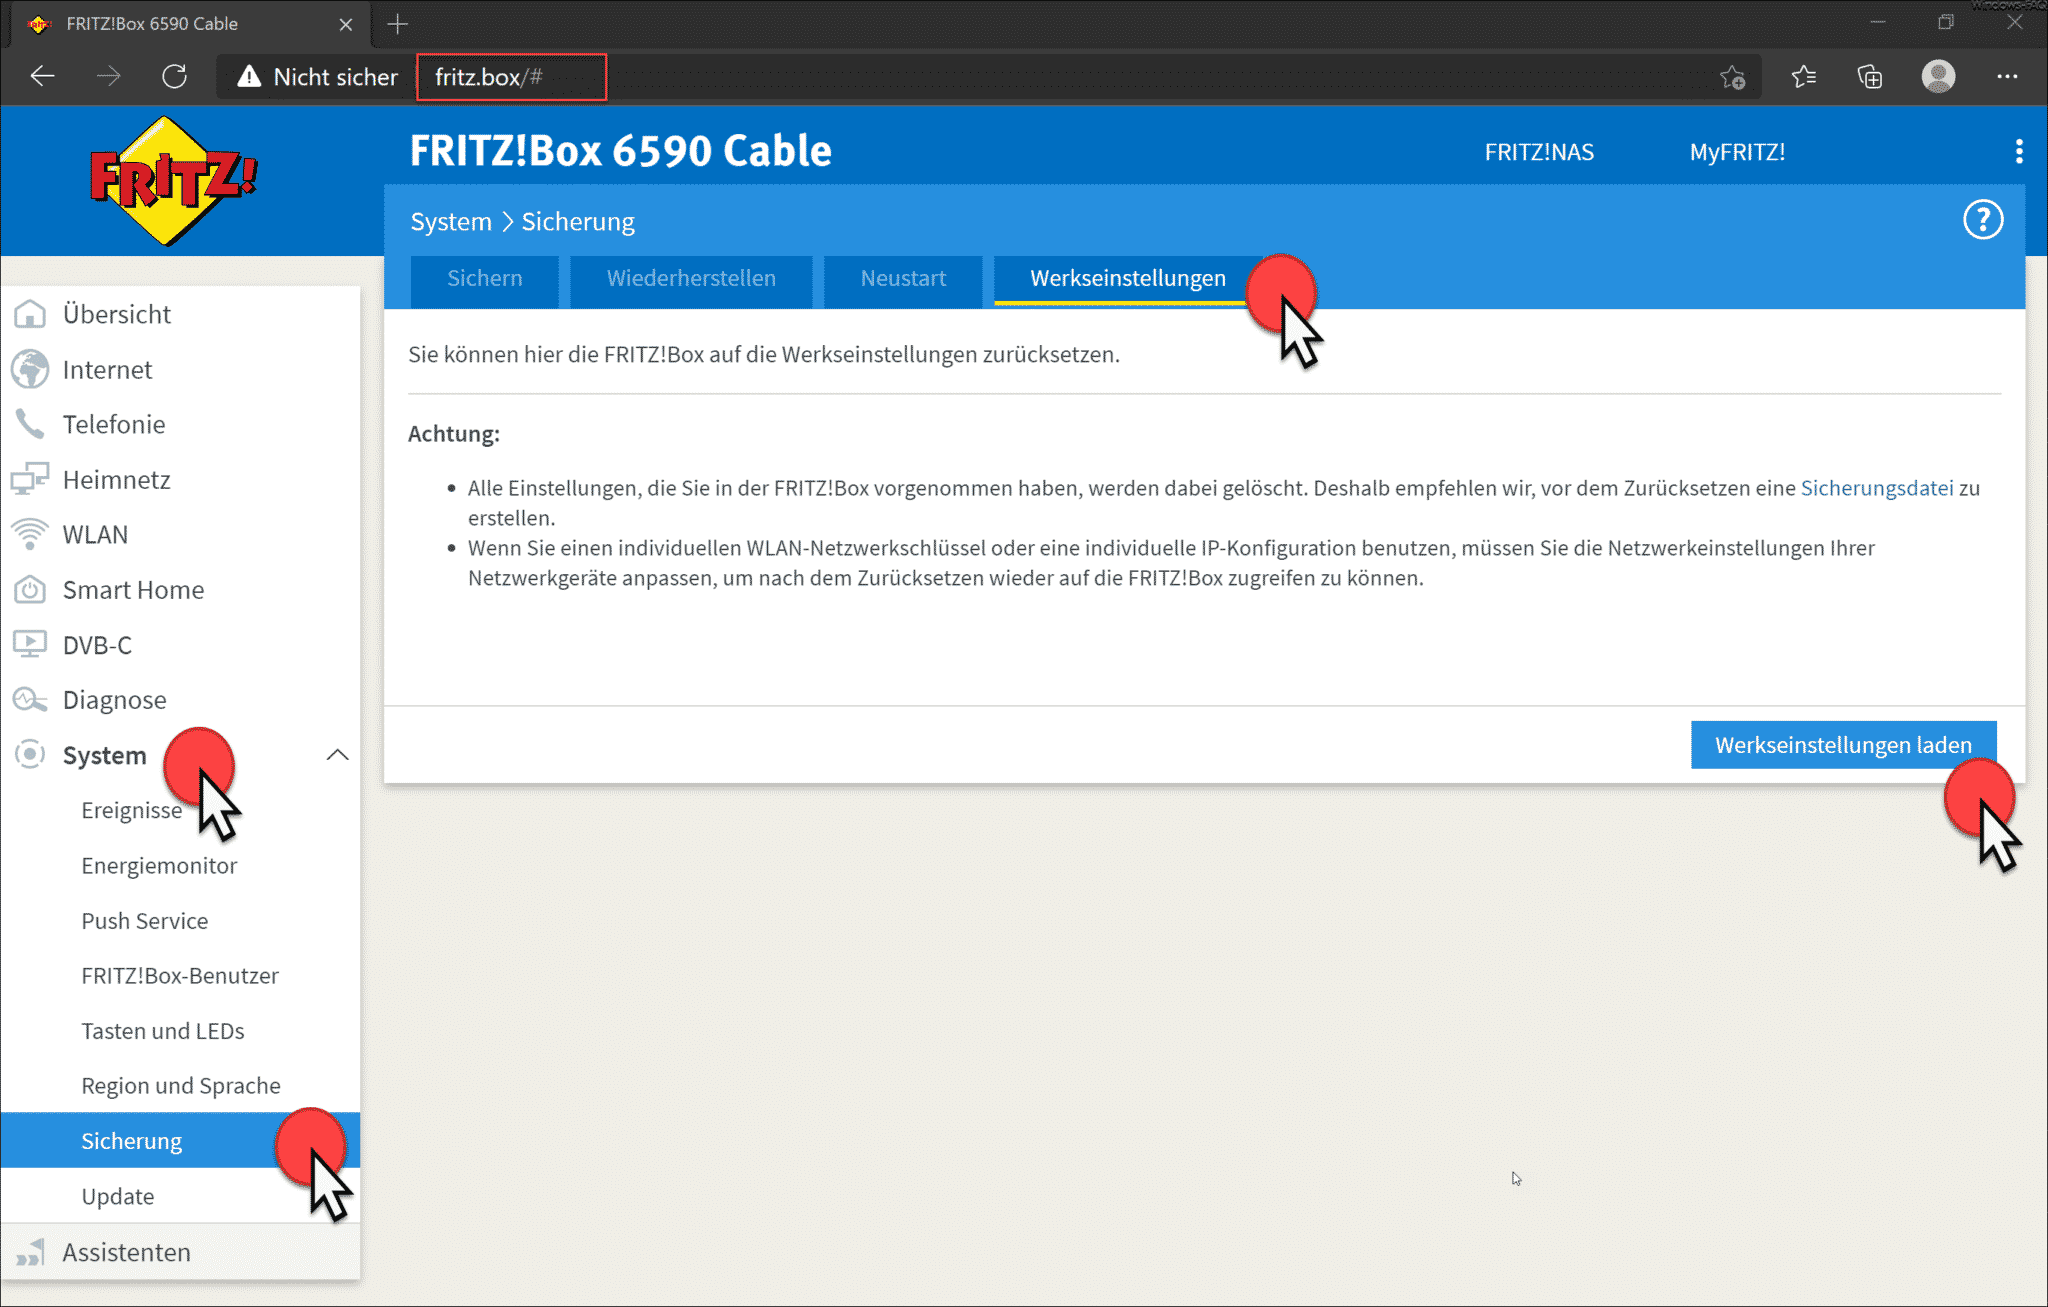2048x1307 pixels.
Task: Click Sicherung in the breadcrumb
Action: 578,221
